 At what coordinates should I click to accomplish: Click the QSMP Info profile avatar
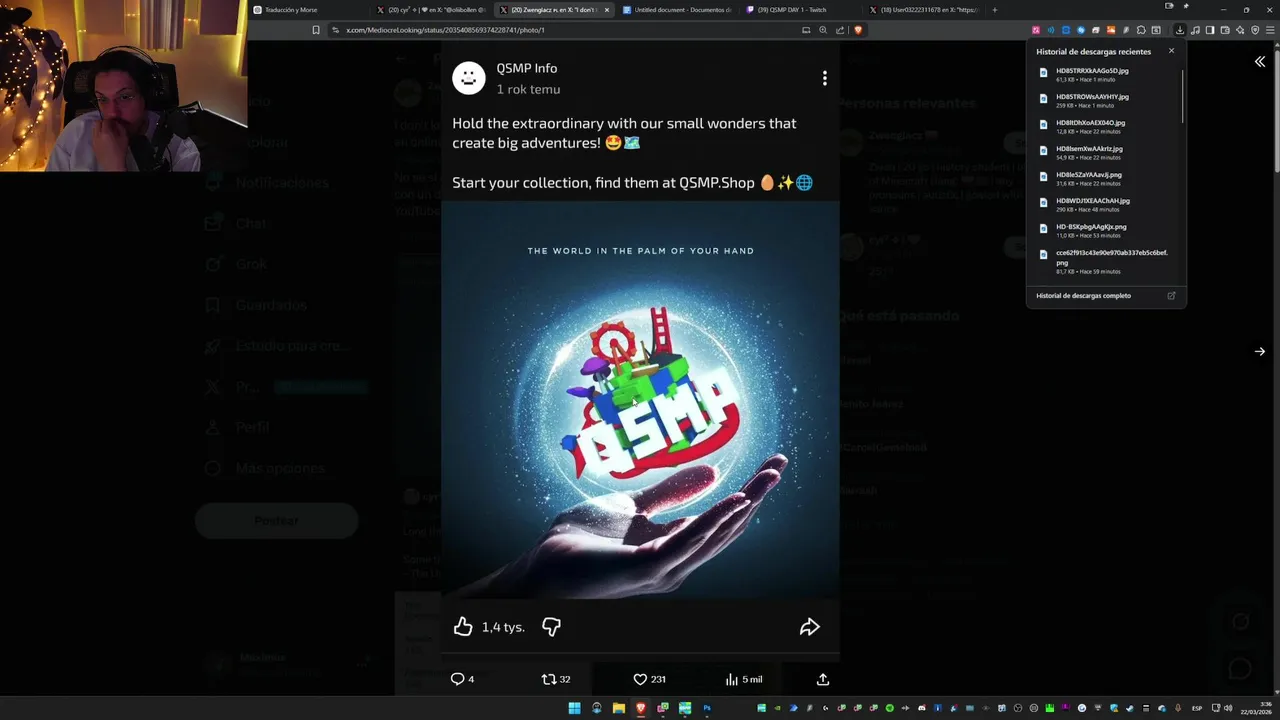[x=468, y=77]
